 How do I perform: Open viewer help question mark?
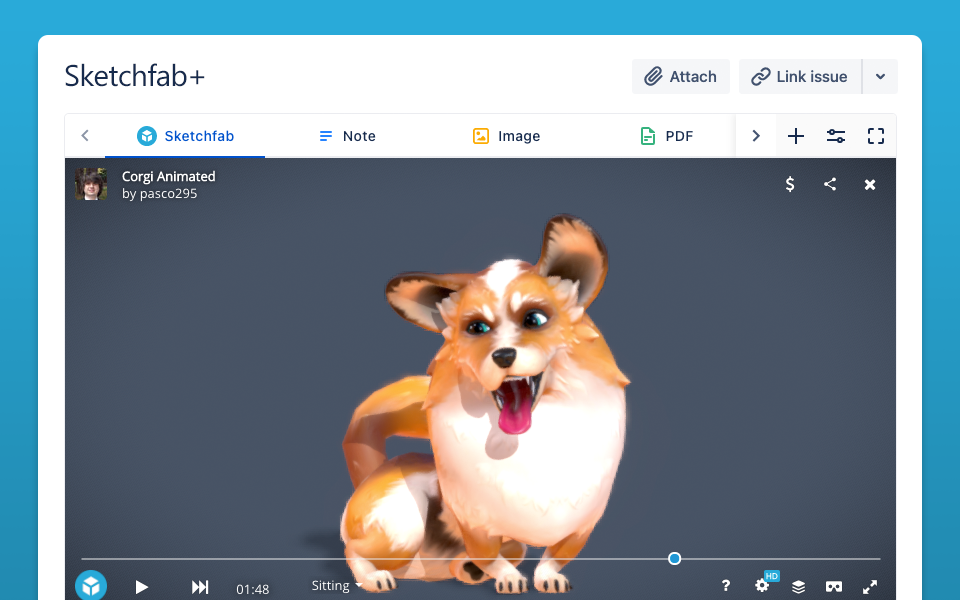[726, 586]
